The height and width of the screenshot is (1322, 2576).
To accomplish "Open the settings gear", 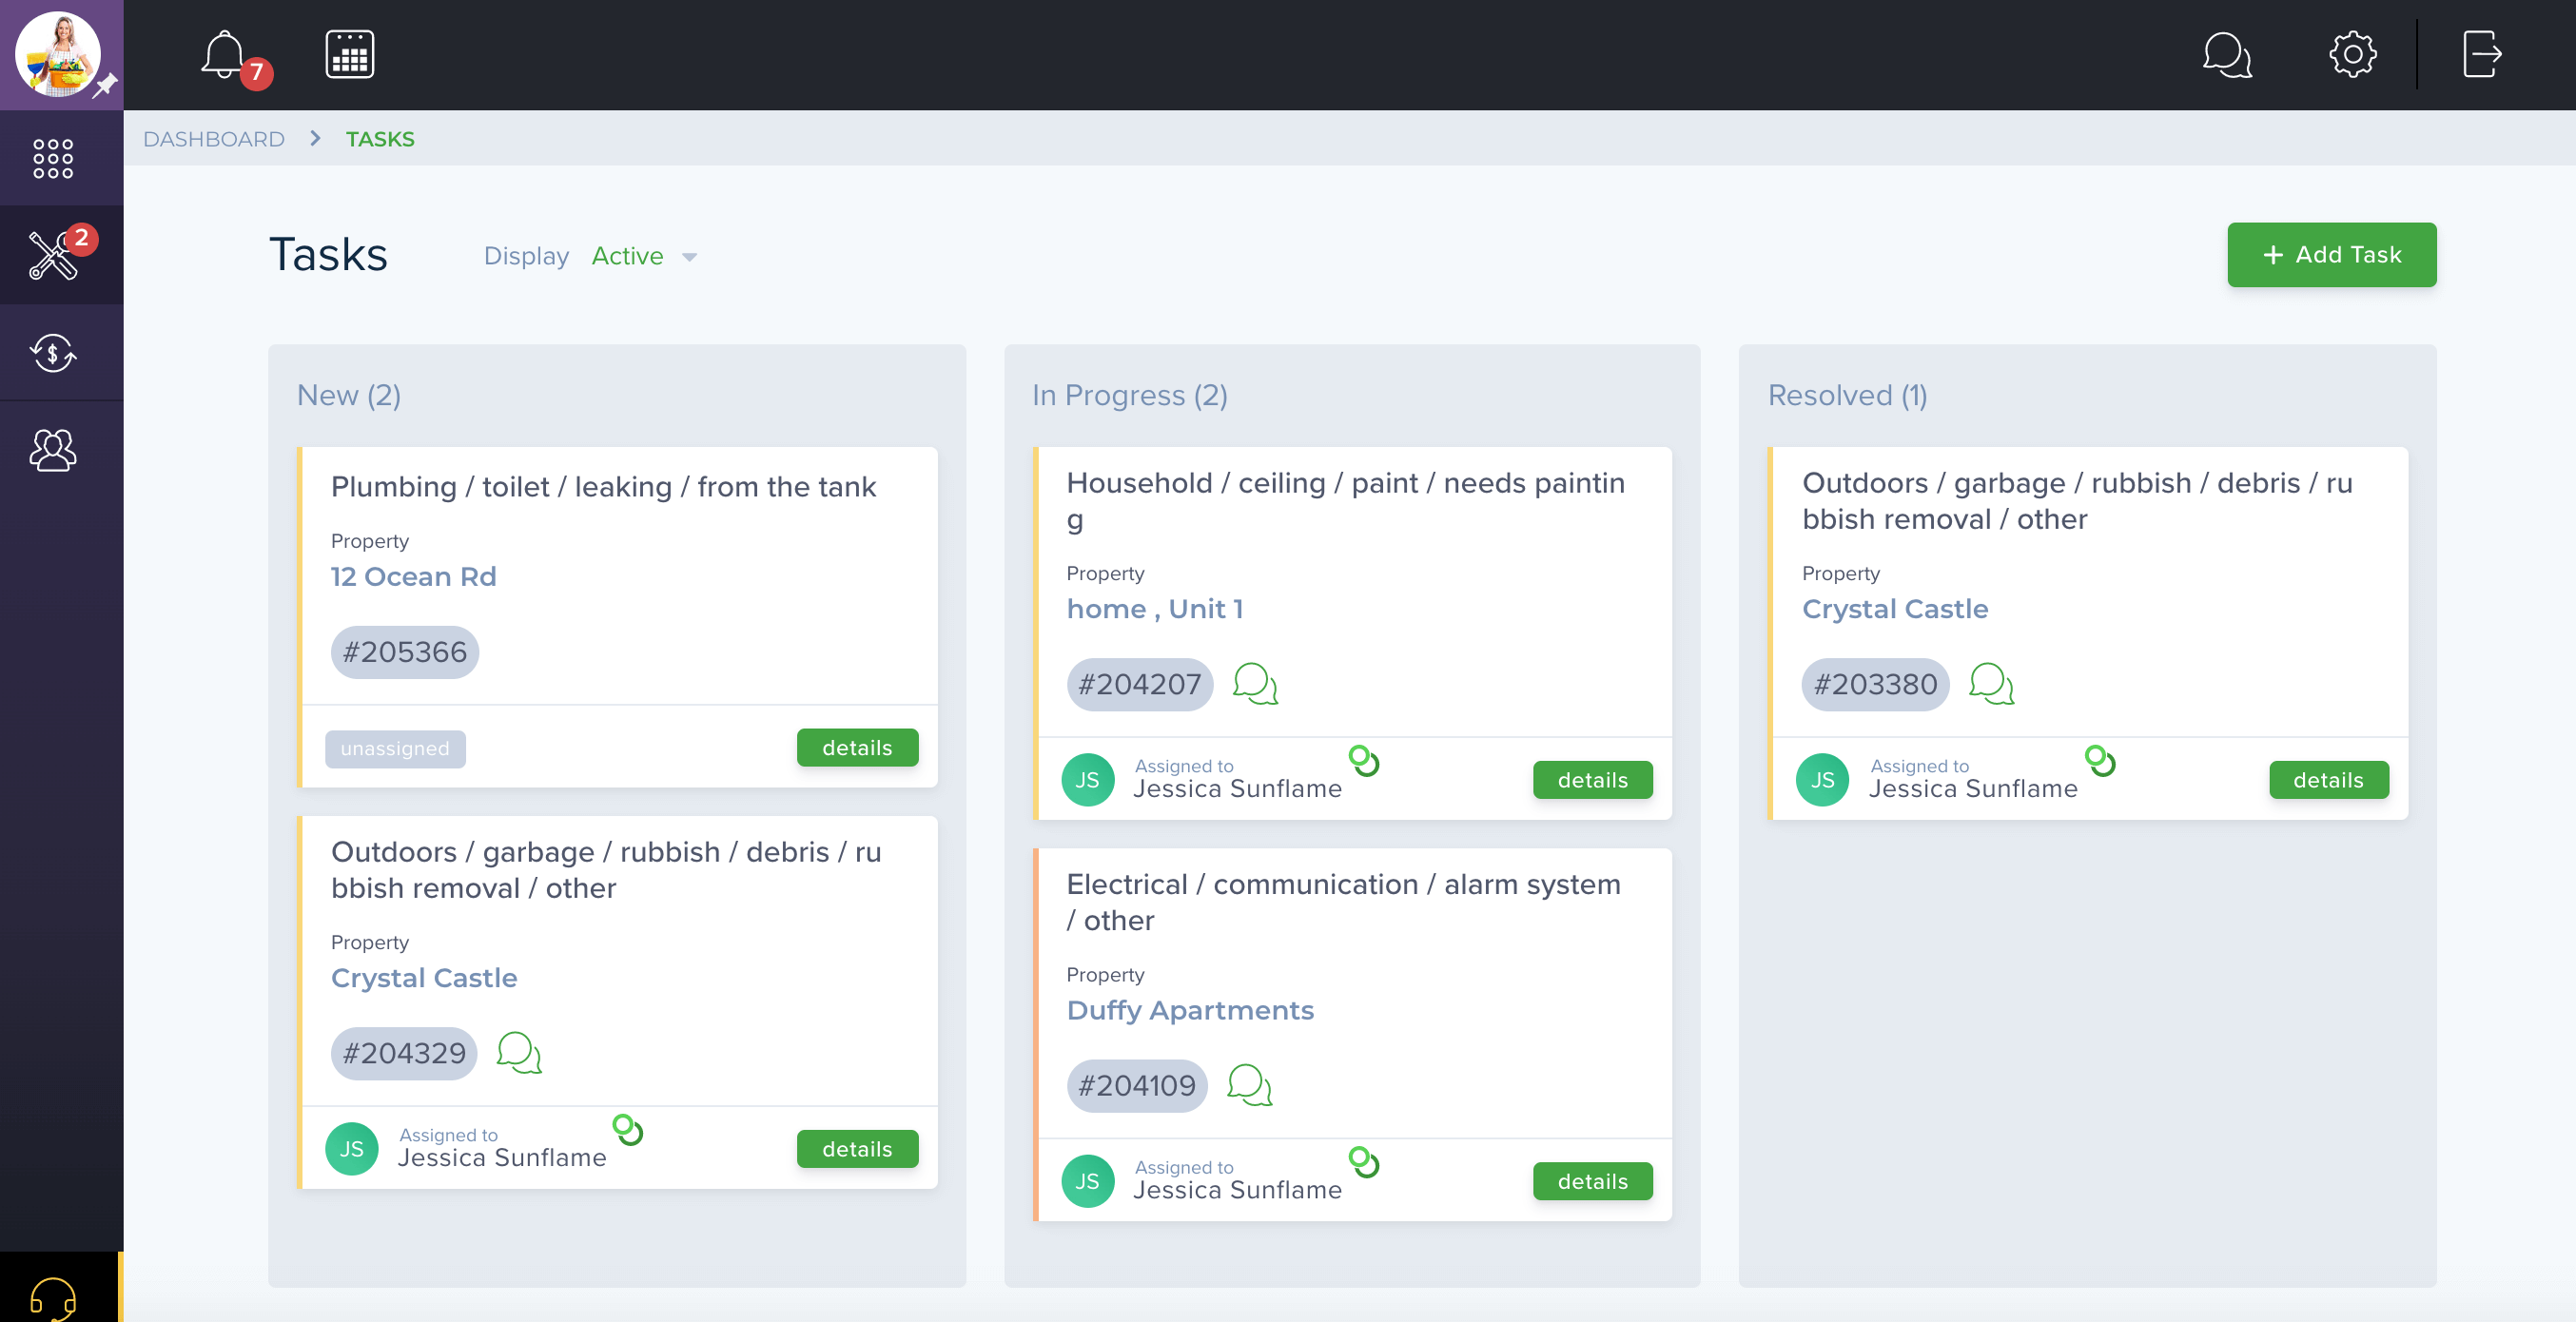I will click(x=2352, y=54).
